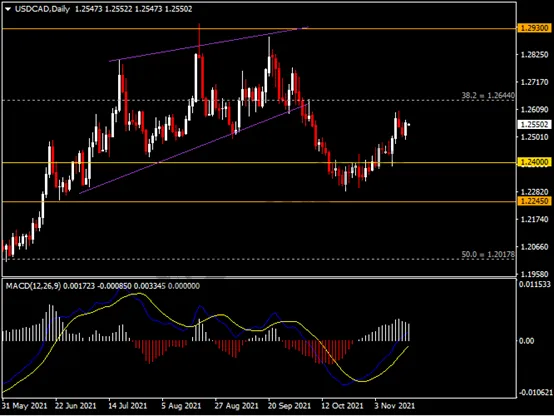554x416 pixels.
Task: Select the current price label 1.25502
Action: pyautogui.click(x=534, y=124)
